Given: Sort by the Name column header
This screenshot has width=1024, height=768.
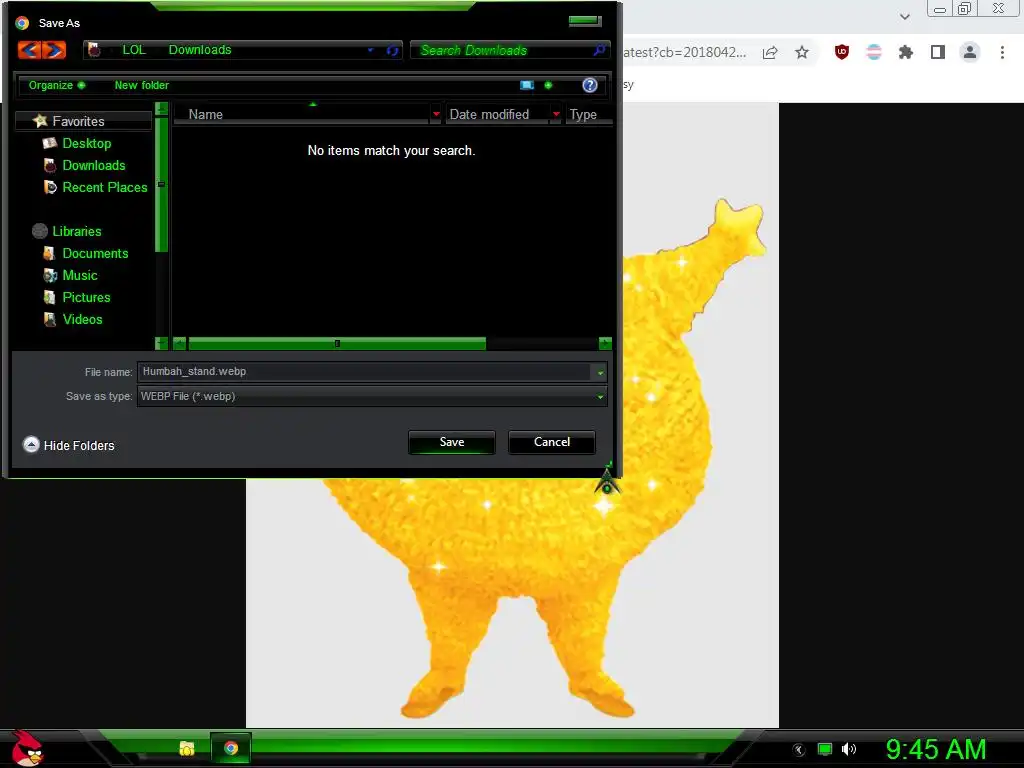Looking at the screenshot, I should pyautogui.click(x=302, y=114).
